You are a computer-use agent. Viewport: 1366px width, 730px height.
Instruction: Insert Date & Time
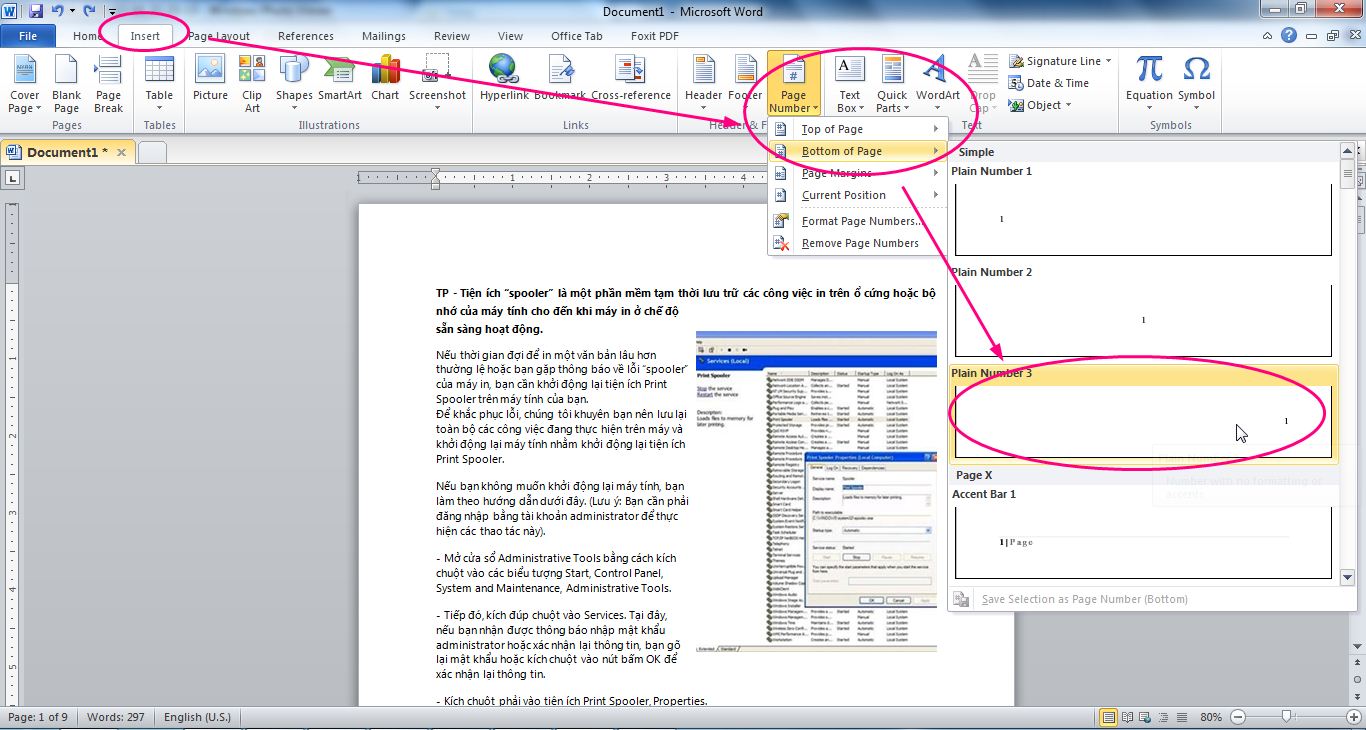click(1049, 83)
